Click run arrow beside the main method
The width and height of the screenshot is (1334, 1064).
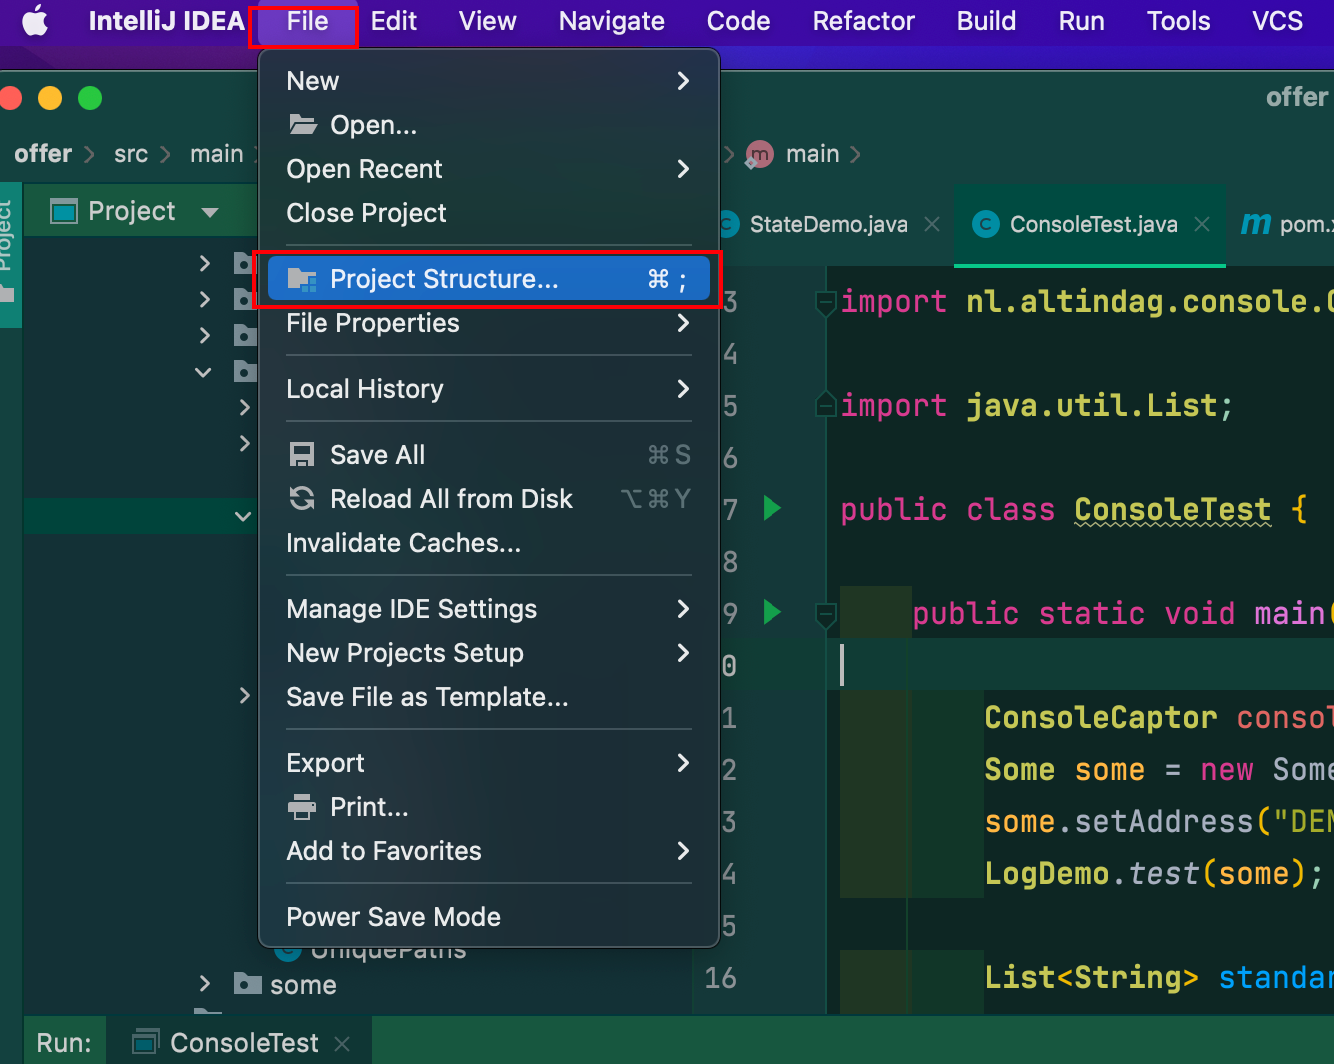(770, 612)
